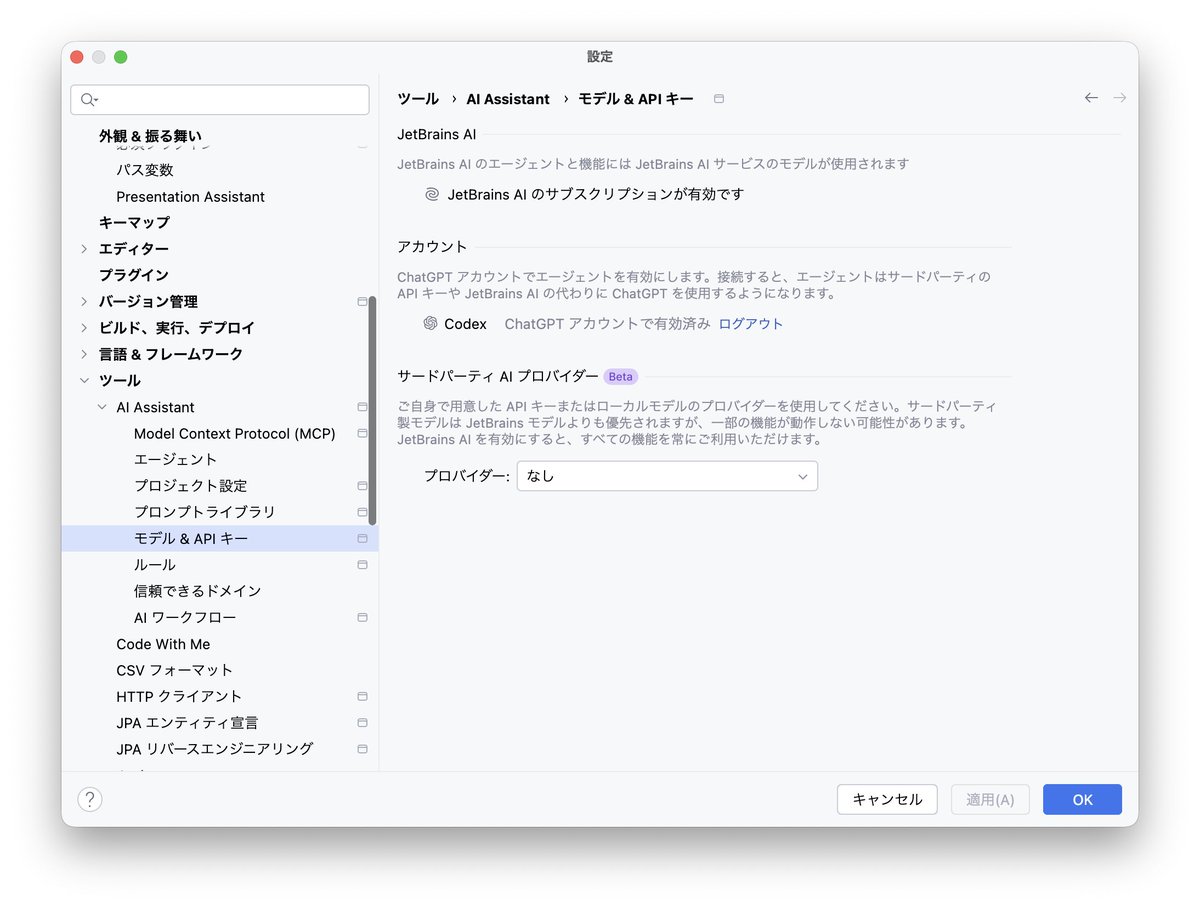Viewport: 1200px width, 908px height.
Task: Open JPA リバースエンジニアリング settings
Action: coord(214,749)
